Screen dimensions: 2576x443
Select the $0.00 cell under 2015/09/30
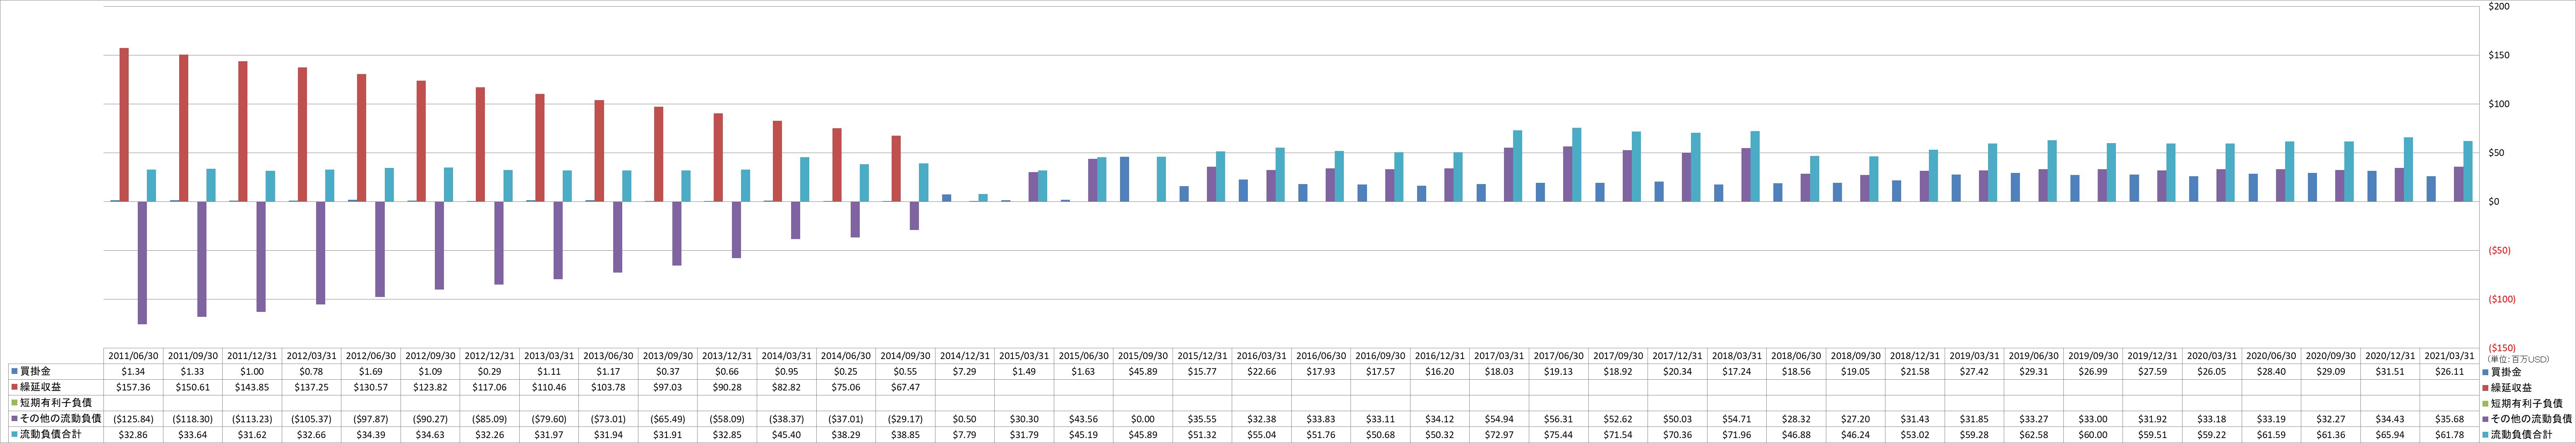[x=1143, y=419]
